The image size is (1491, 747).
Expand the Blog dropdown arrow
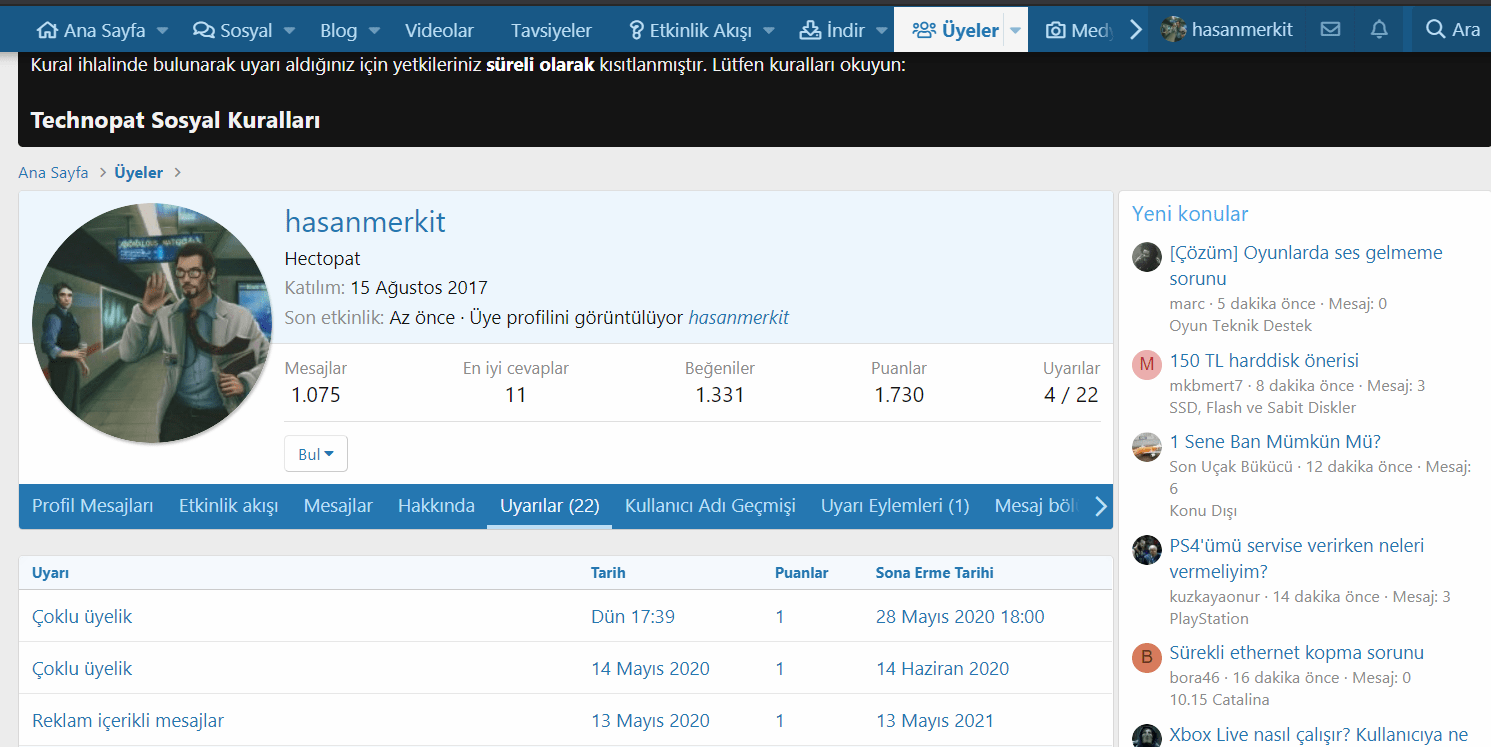click(374, 31)
